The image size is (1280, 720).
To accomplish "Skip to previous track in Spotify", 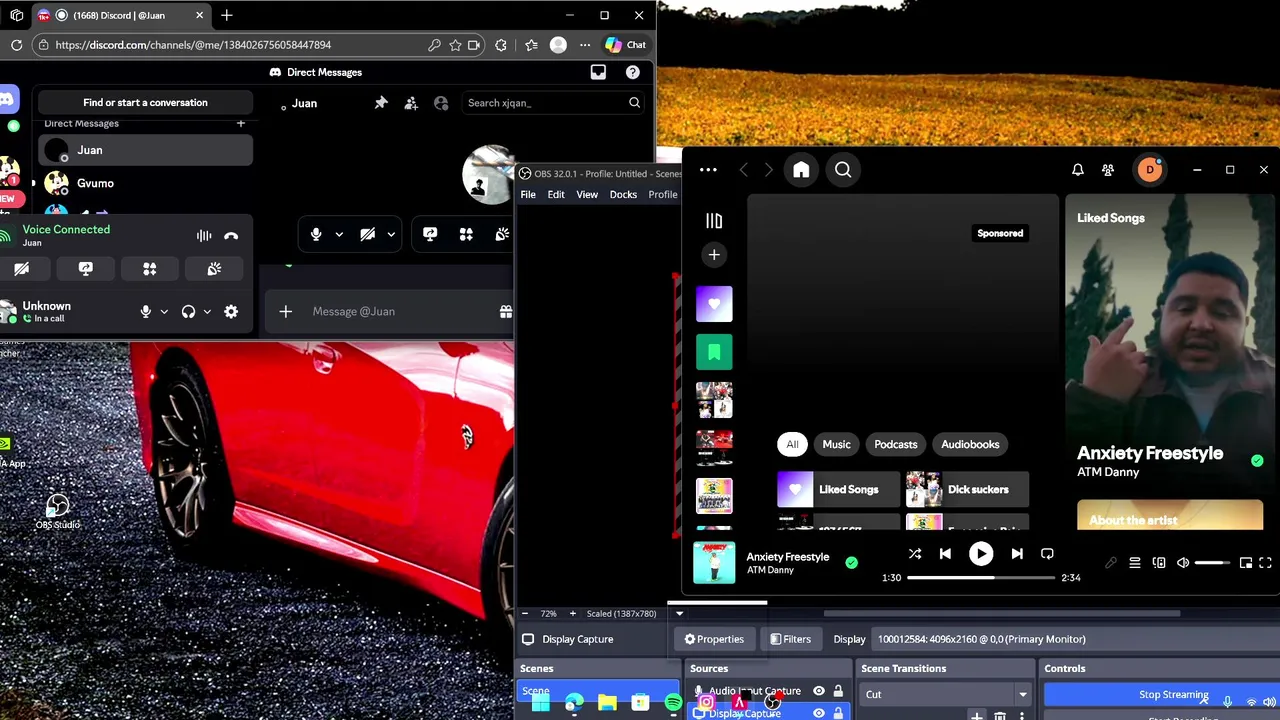I will click(x=945, y=553).
